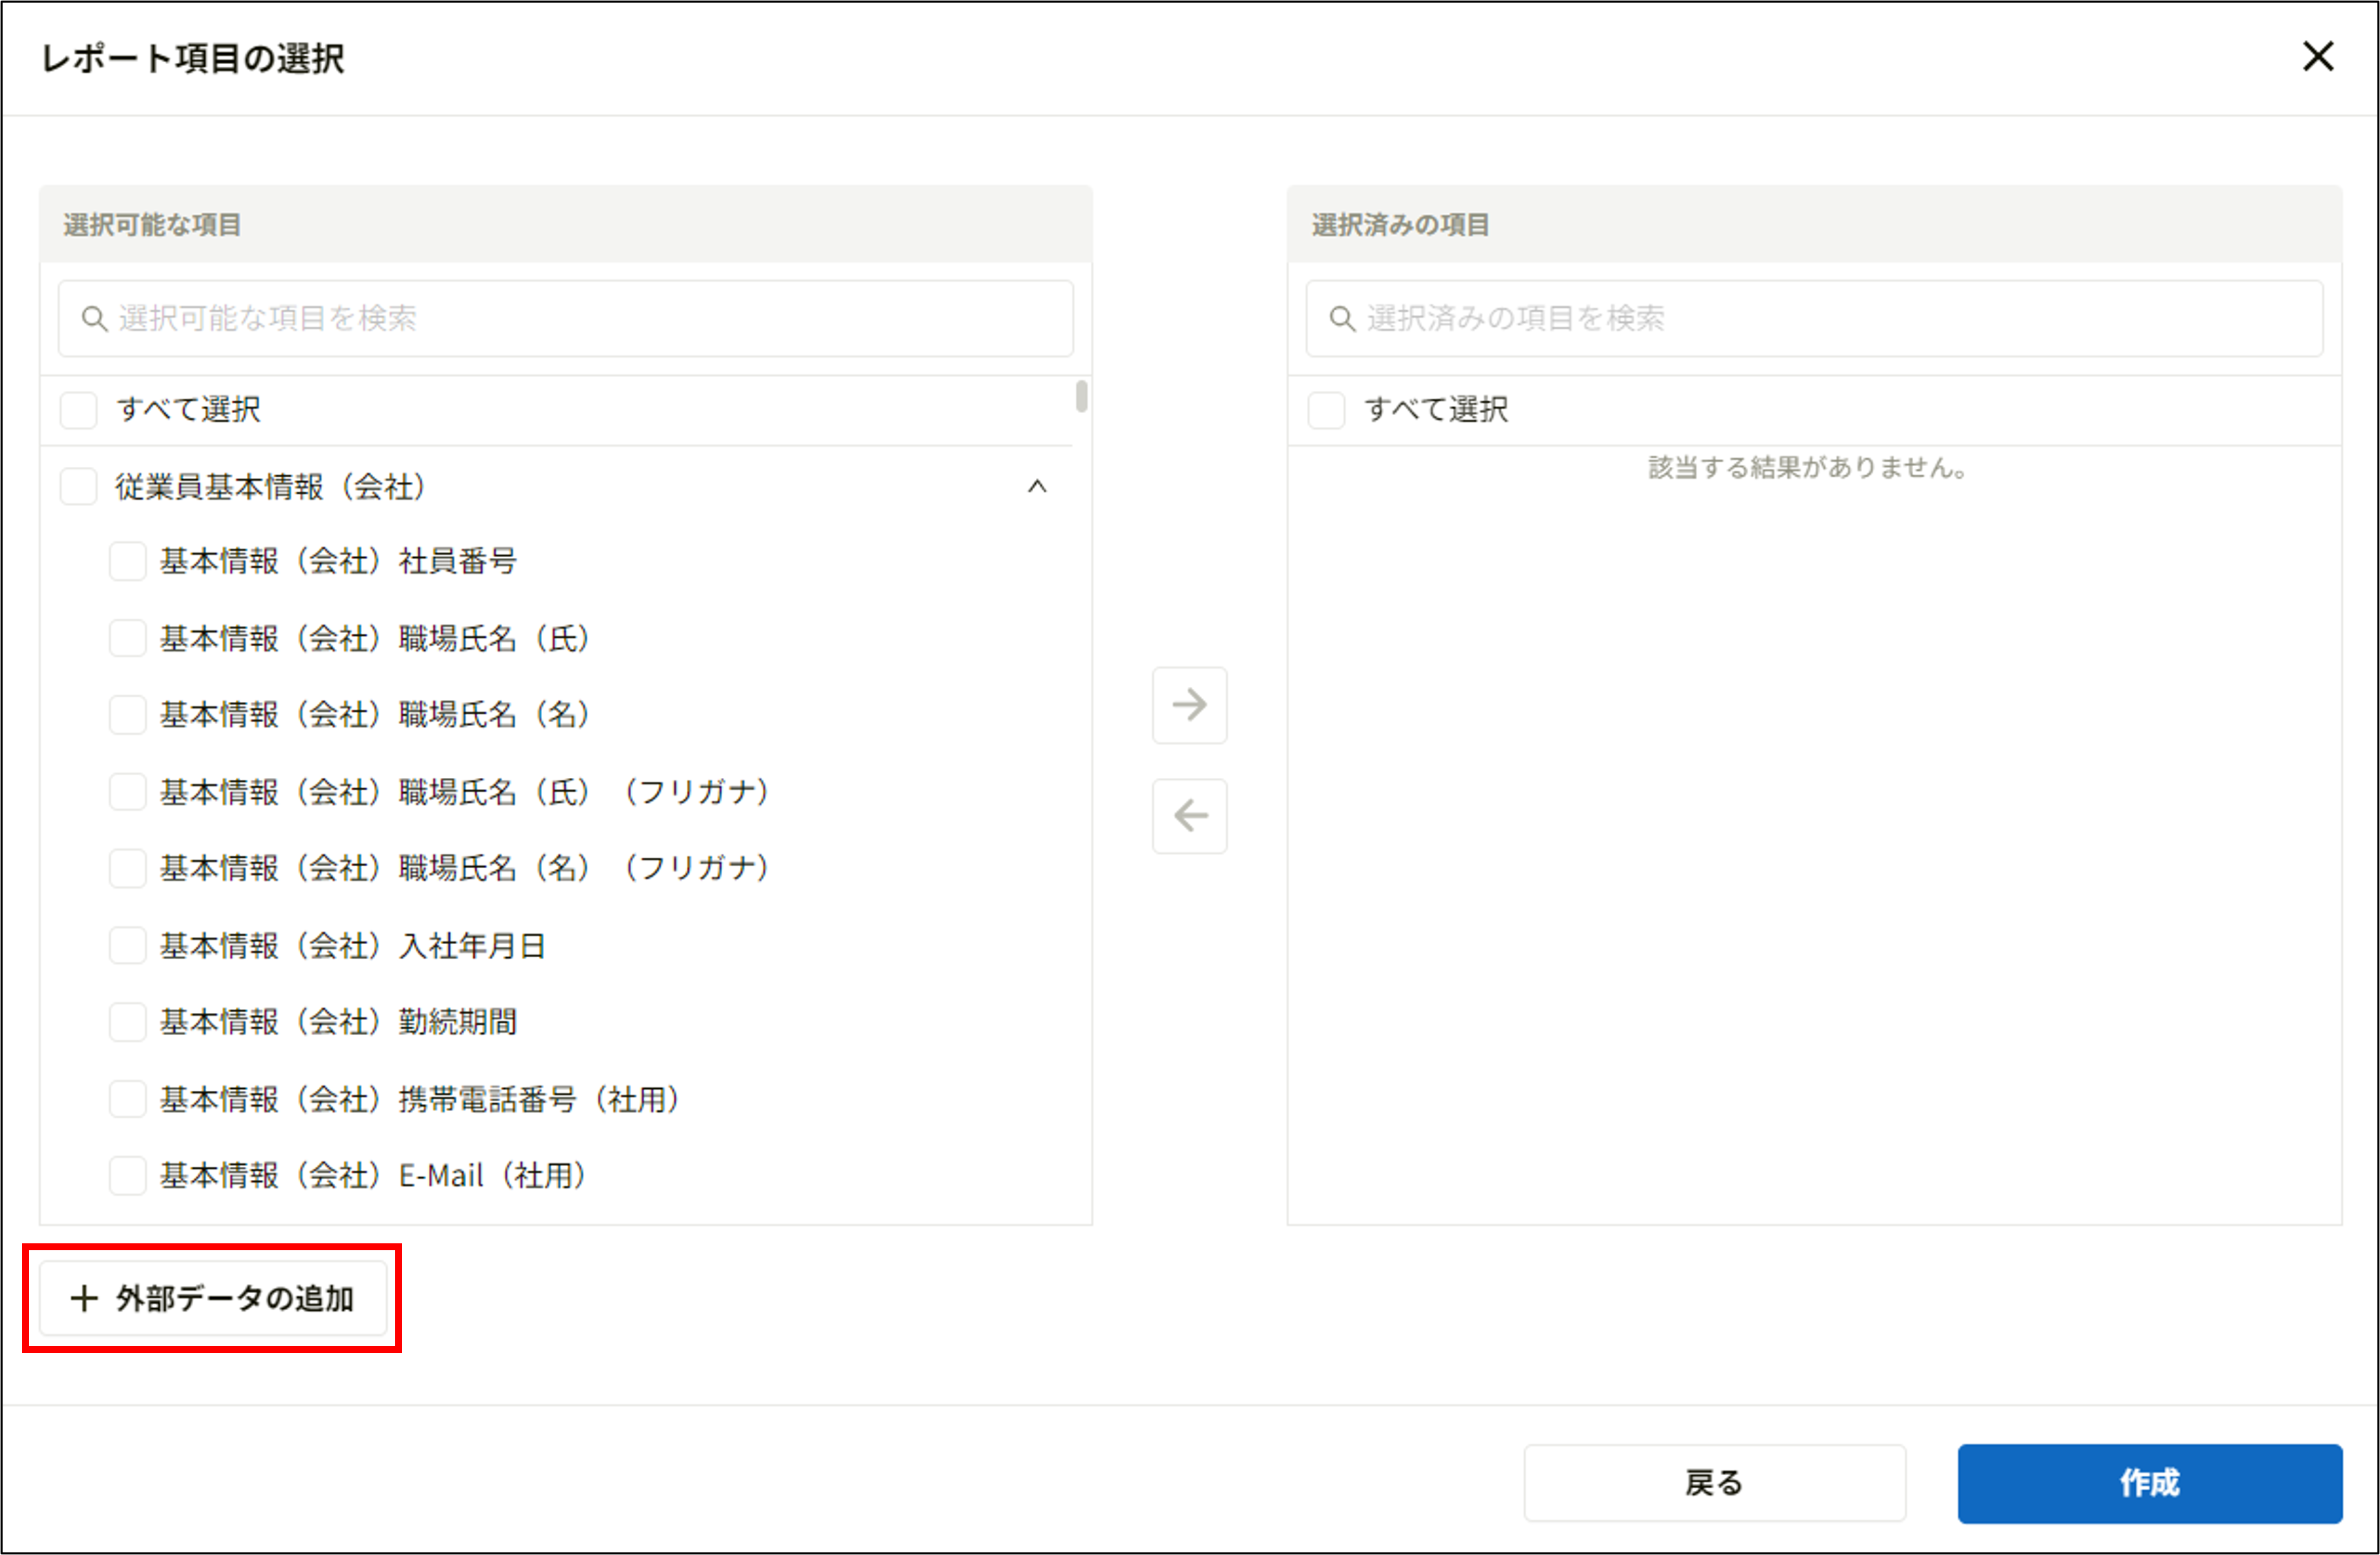The image size is (2380, 1555).
Task: Check 基本情報（会社）入社年月日
Action: point(127,945)
